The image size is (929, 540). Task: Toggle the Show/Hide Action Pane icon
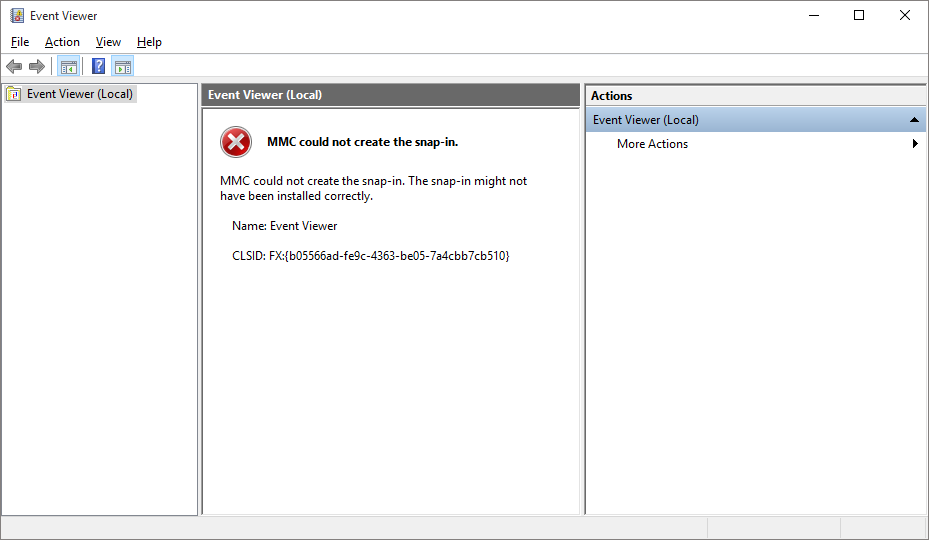123,66
